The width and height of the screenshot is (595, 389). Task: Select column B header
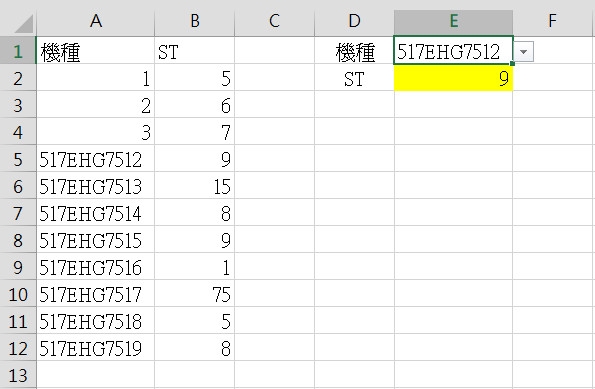[195, 21]
